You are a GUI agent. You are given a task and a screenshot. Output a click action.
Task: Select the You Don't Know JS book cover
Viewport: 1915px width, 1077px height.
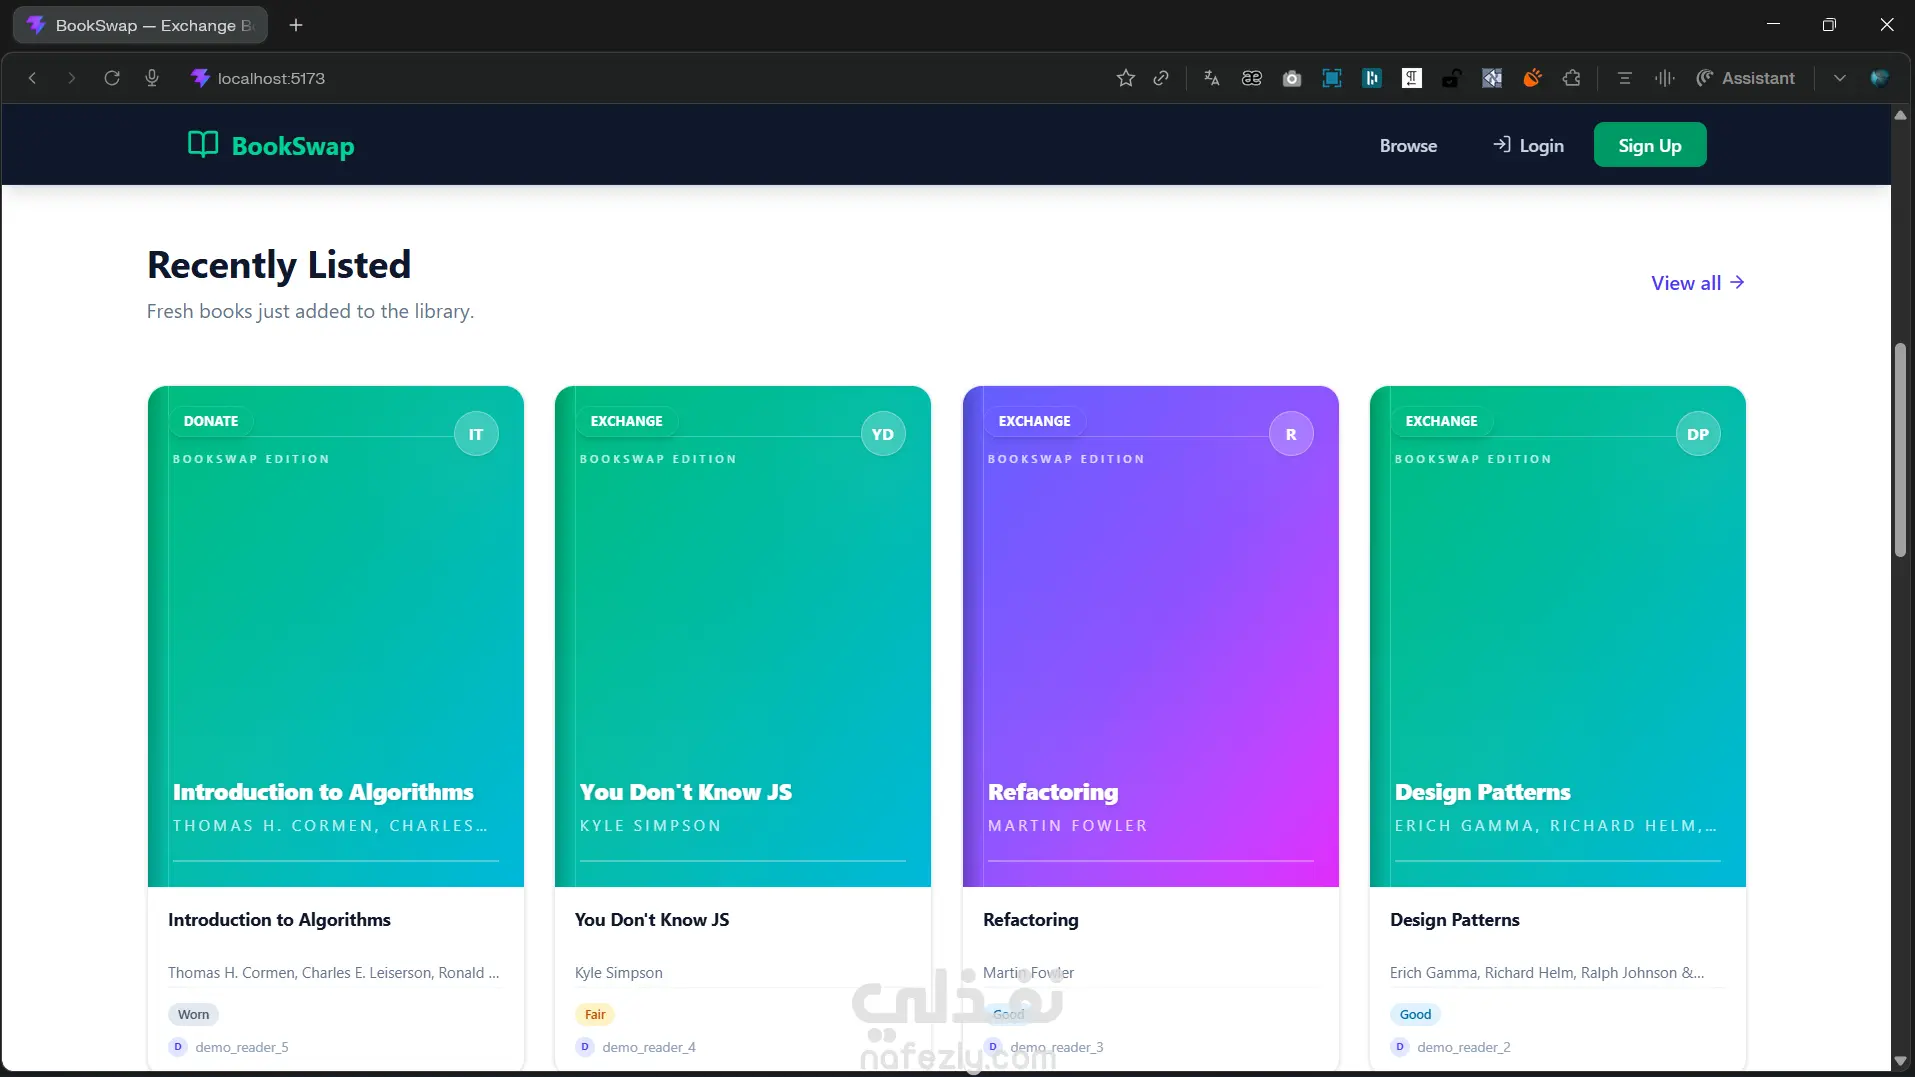click(x=743, y=636)
